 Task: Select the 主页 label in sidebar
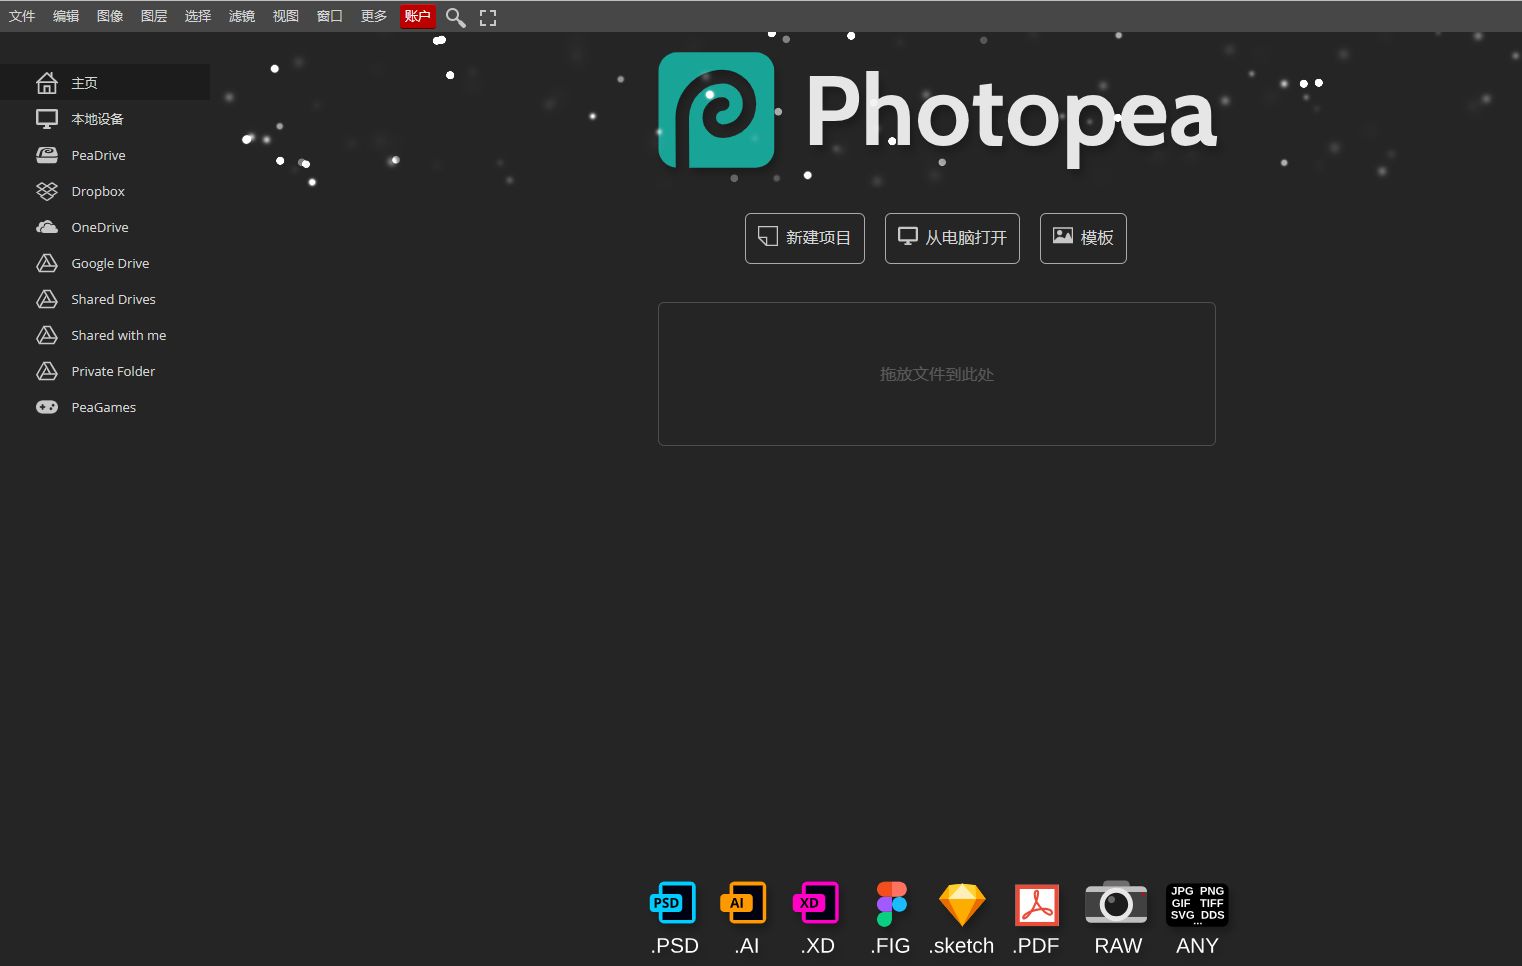(x=84, y=83)
